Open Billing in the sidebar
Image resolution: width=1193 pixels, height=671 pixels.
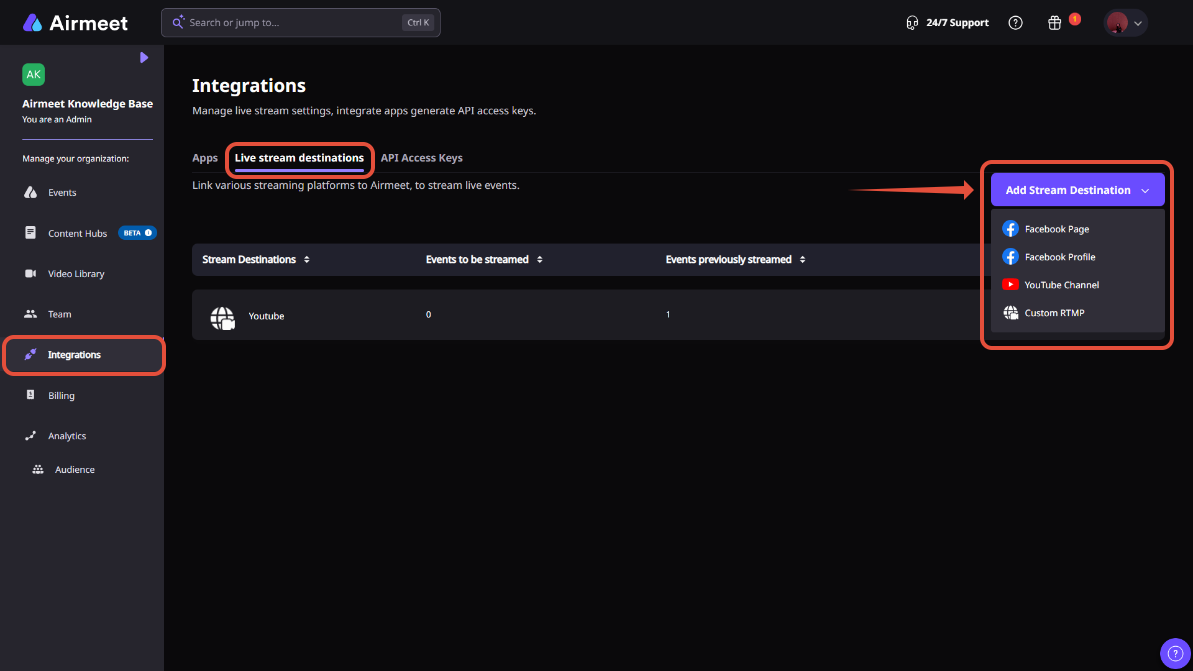pos(61,396)
